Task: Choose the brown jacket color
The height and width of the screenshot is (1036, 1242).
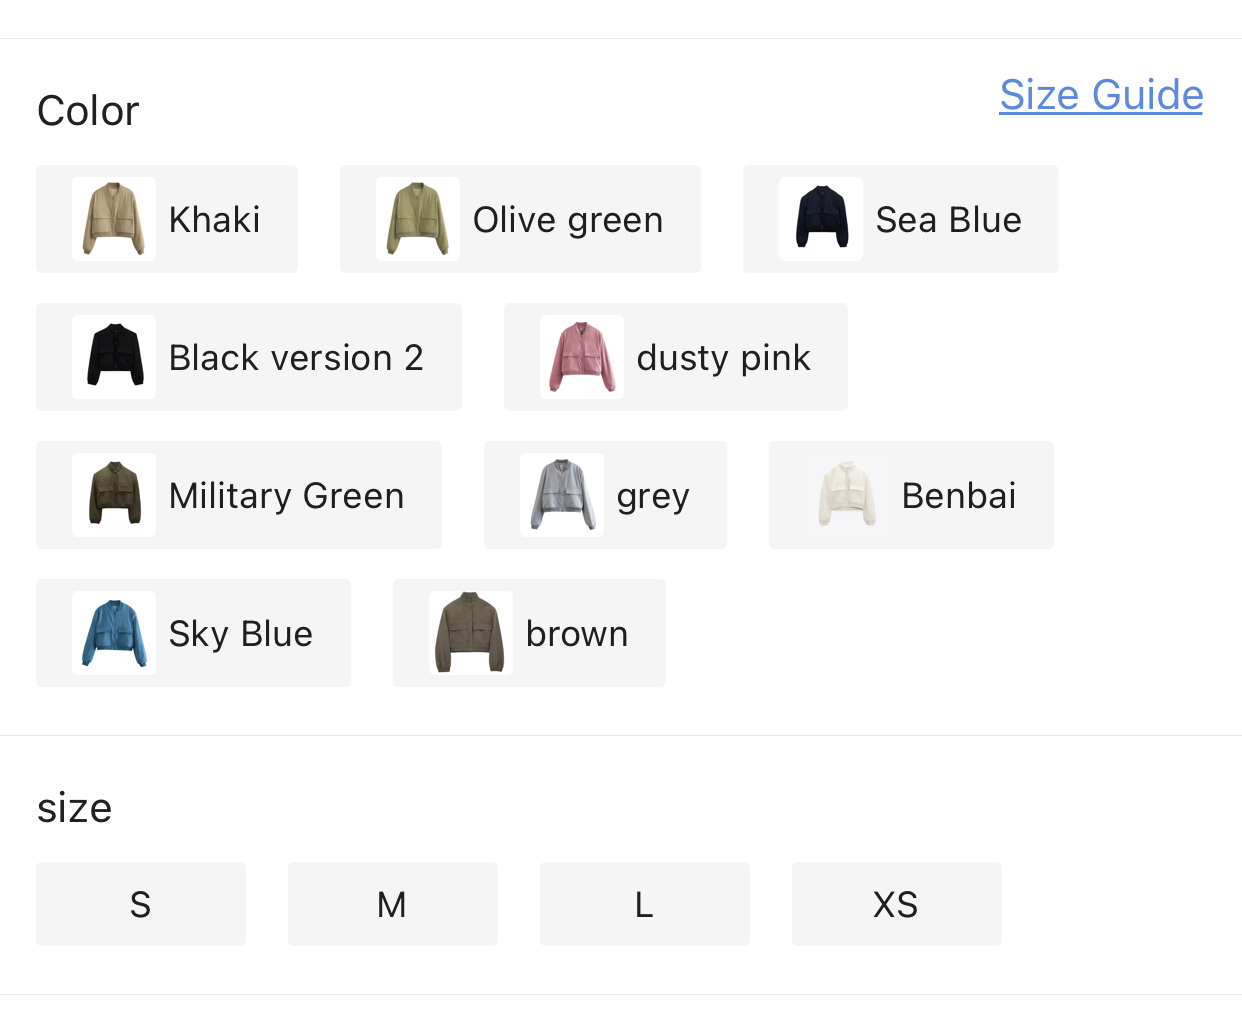Action: tap(529, 633)
